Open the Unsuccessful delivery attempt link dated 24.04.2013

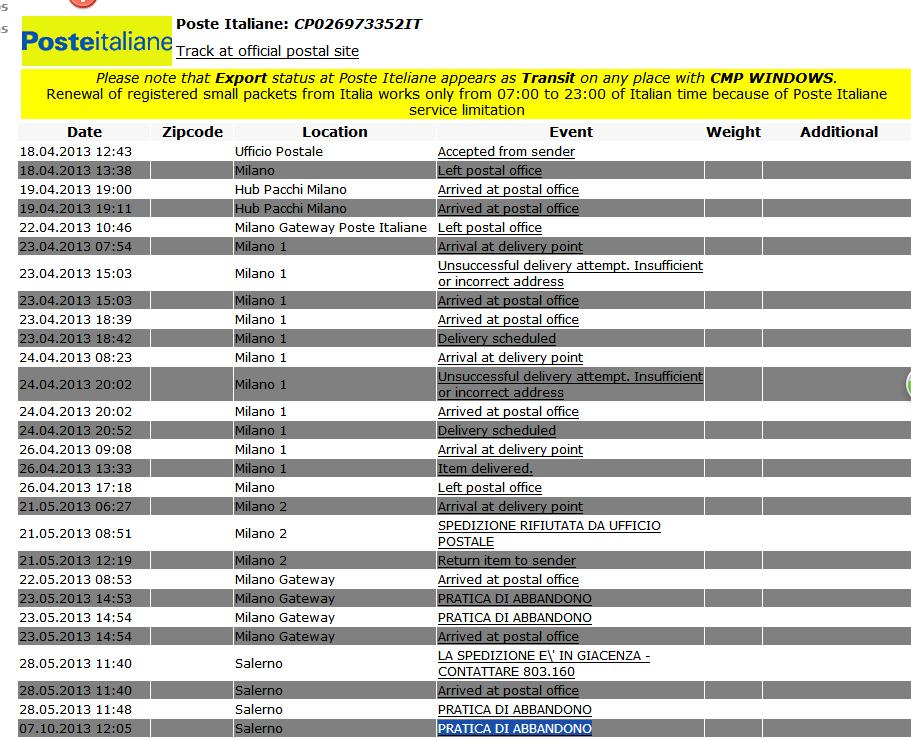(570, 385)
